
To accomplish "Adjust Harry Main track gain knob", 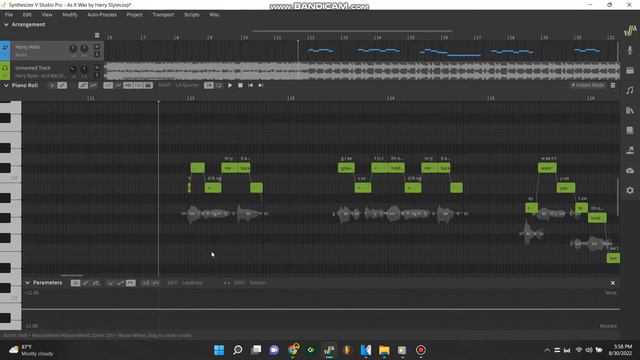I will (x=73, y=48).
